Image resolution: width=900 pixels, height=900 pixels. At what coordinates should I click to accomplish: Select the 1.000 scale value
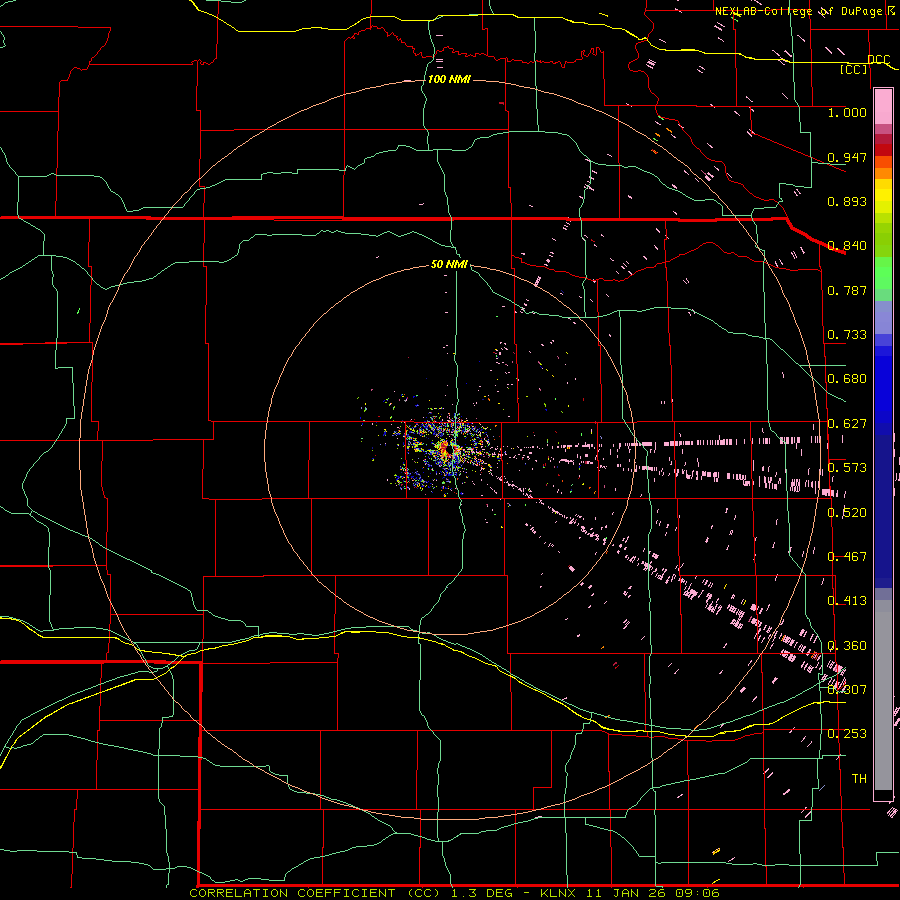coord(847,113)
